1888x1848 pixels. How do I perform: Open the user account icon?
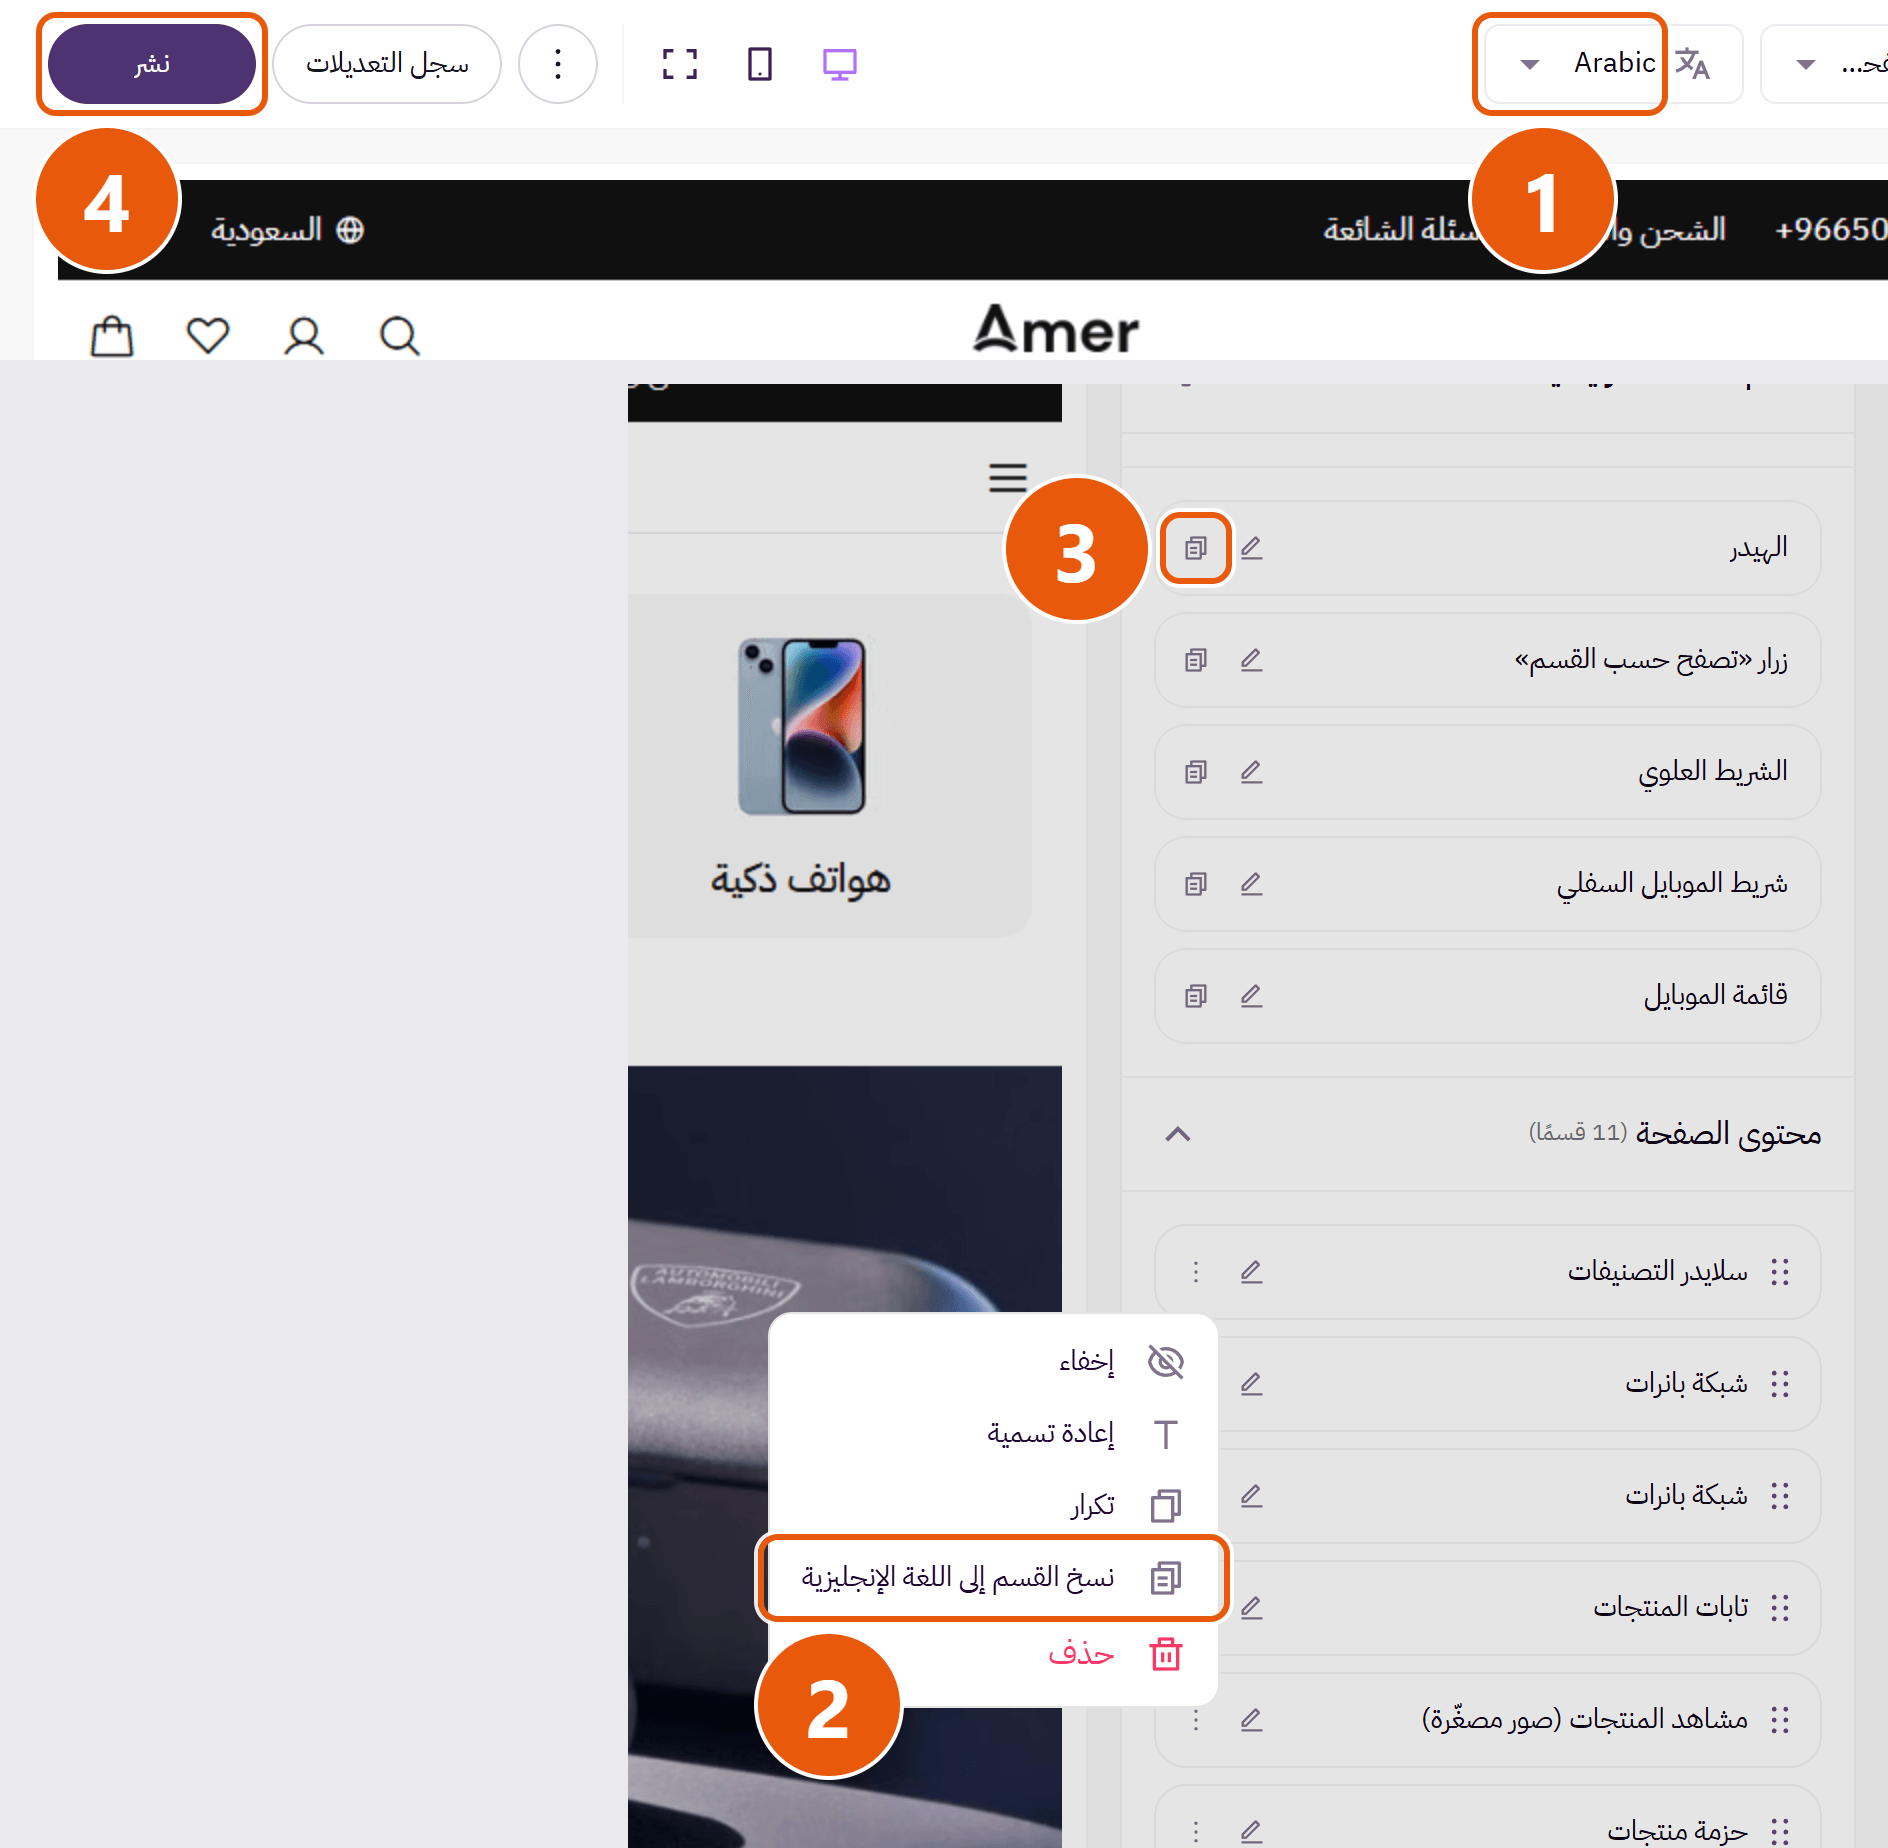(x=304, y=336)
